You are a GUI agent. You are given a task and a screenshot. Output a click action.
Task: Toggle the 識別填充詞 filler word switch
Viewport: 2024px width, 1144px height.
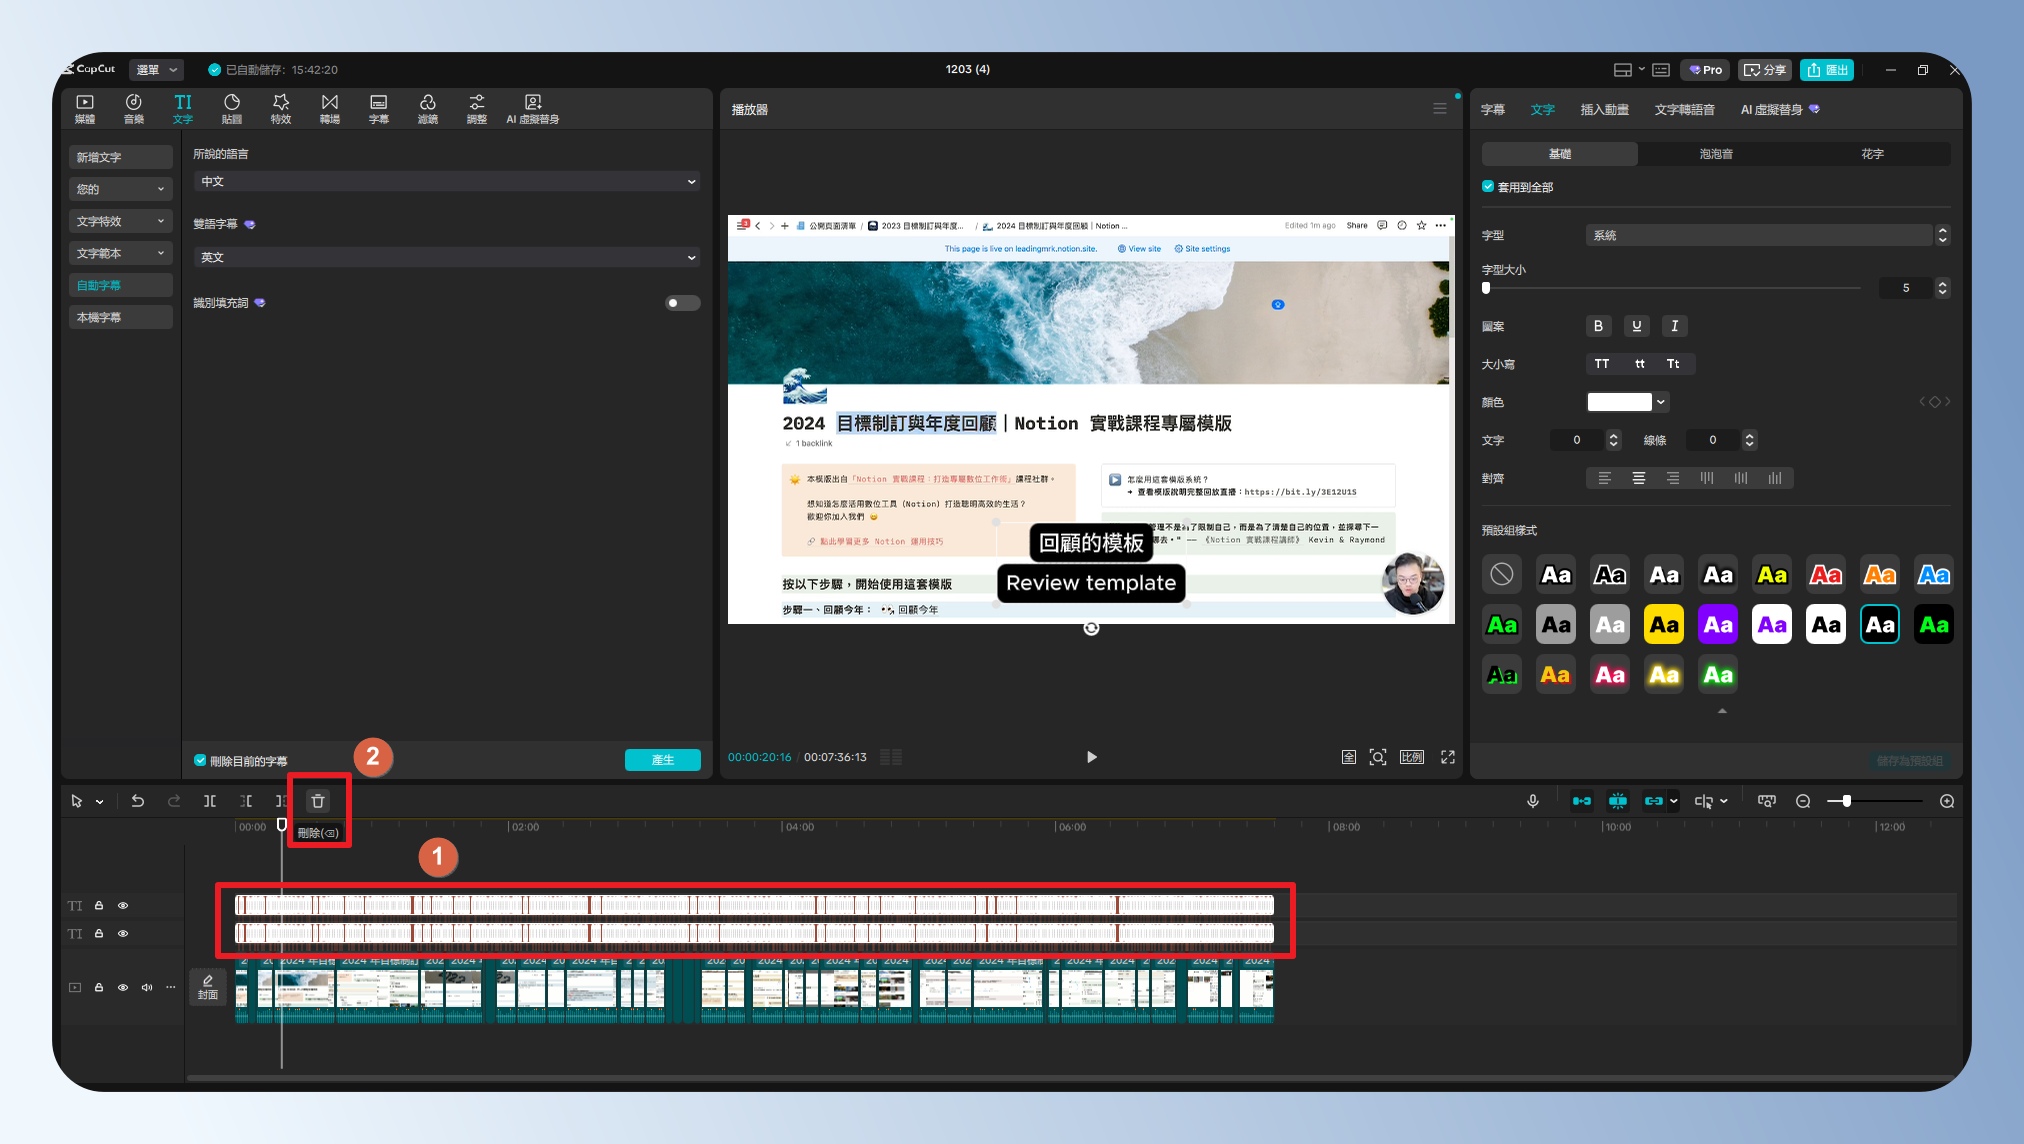(x=682, y=303)
